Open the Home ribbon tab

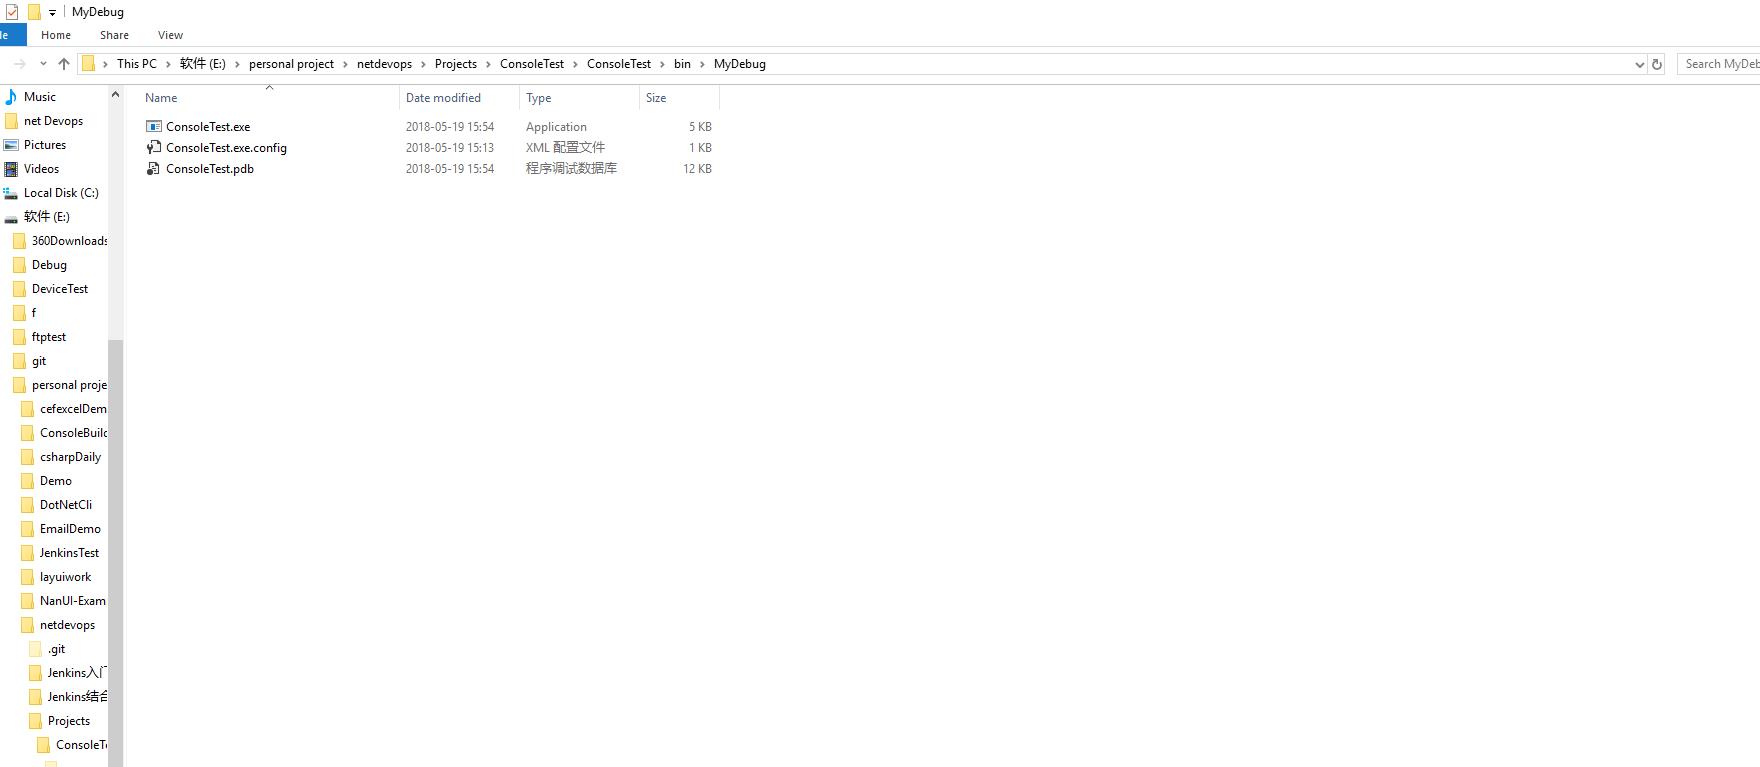(56, 35)
